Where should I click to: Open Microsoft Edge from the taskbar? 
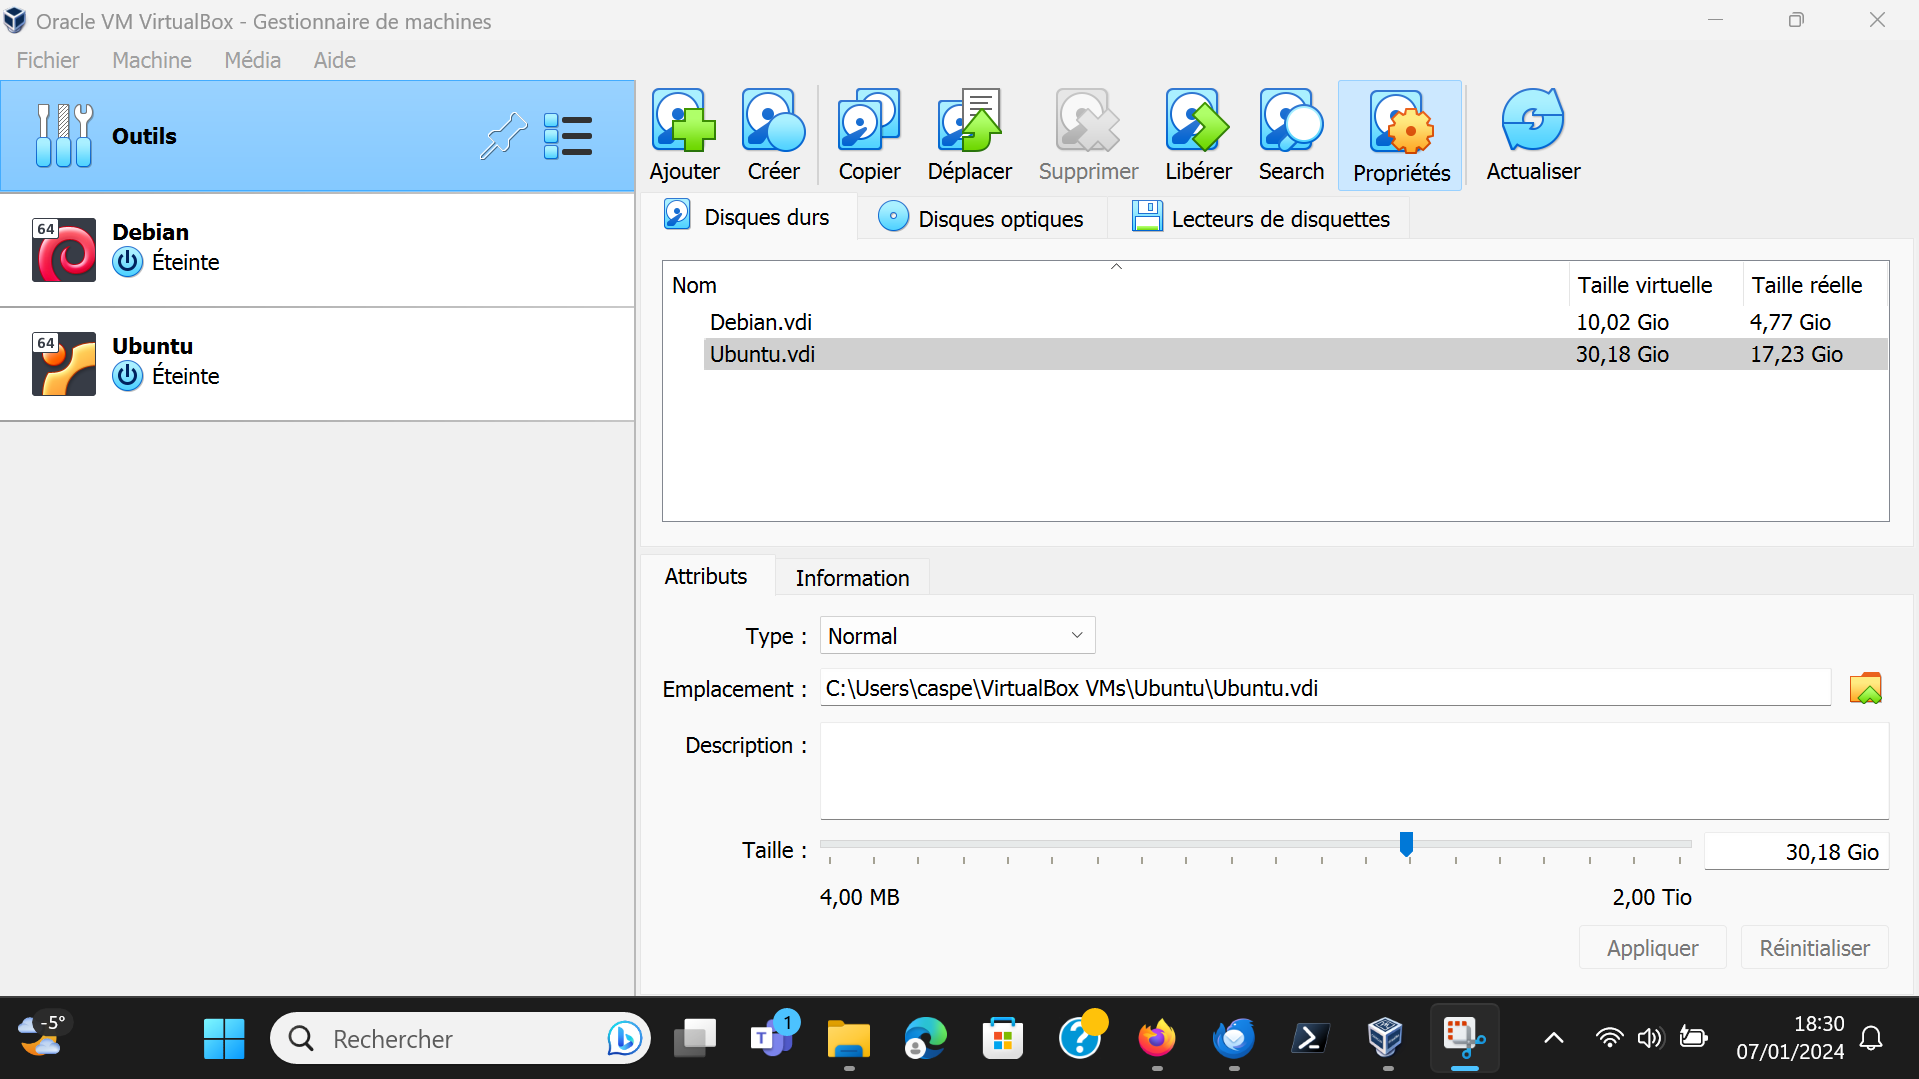tap(926, 1039)
